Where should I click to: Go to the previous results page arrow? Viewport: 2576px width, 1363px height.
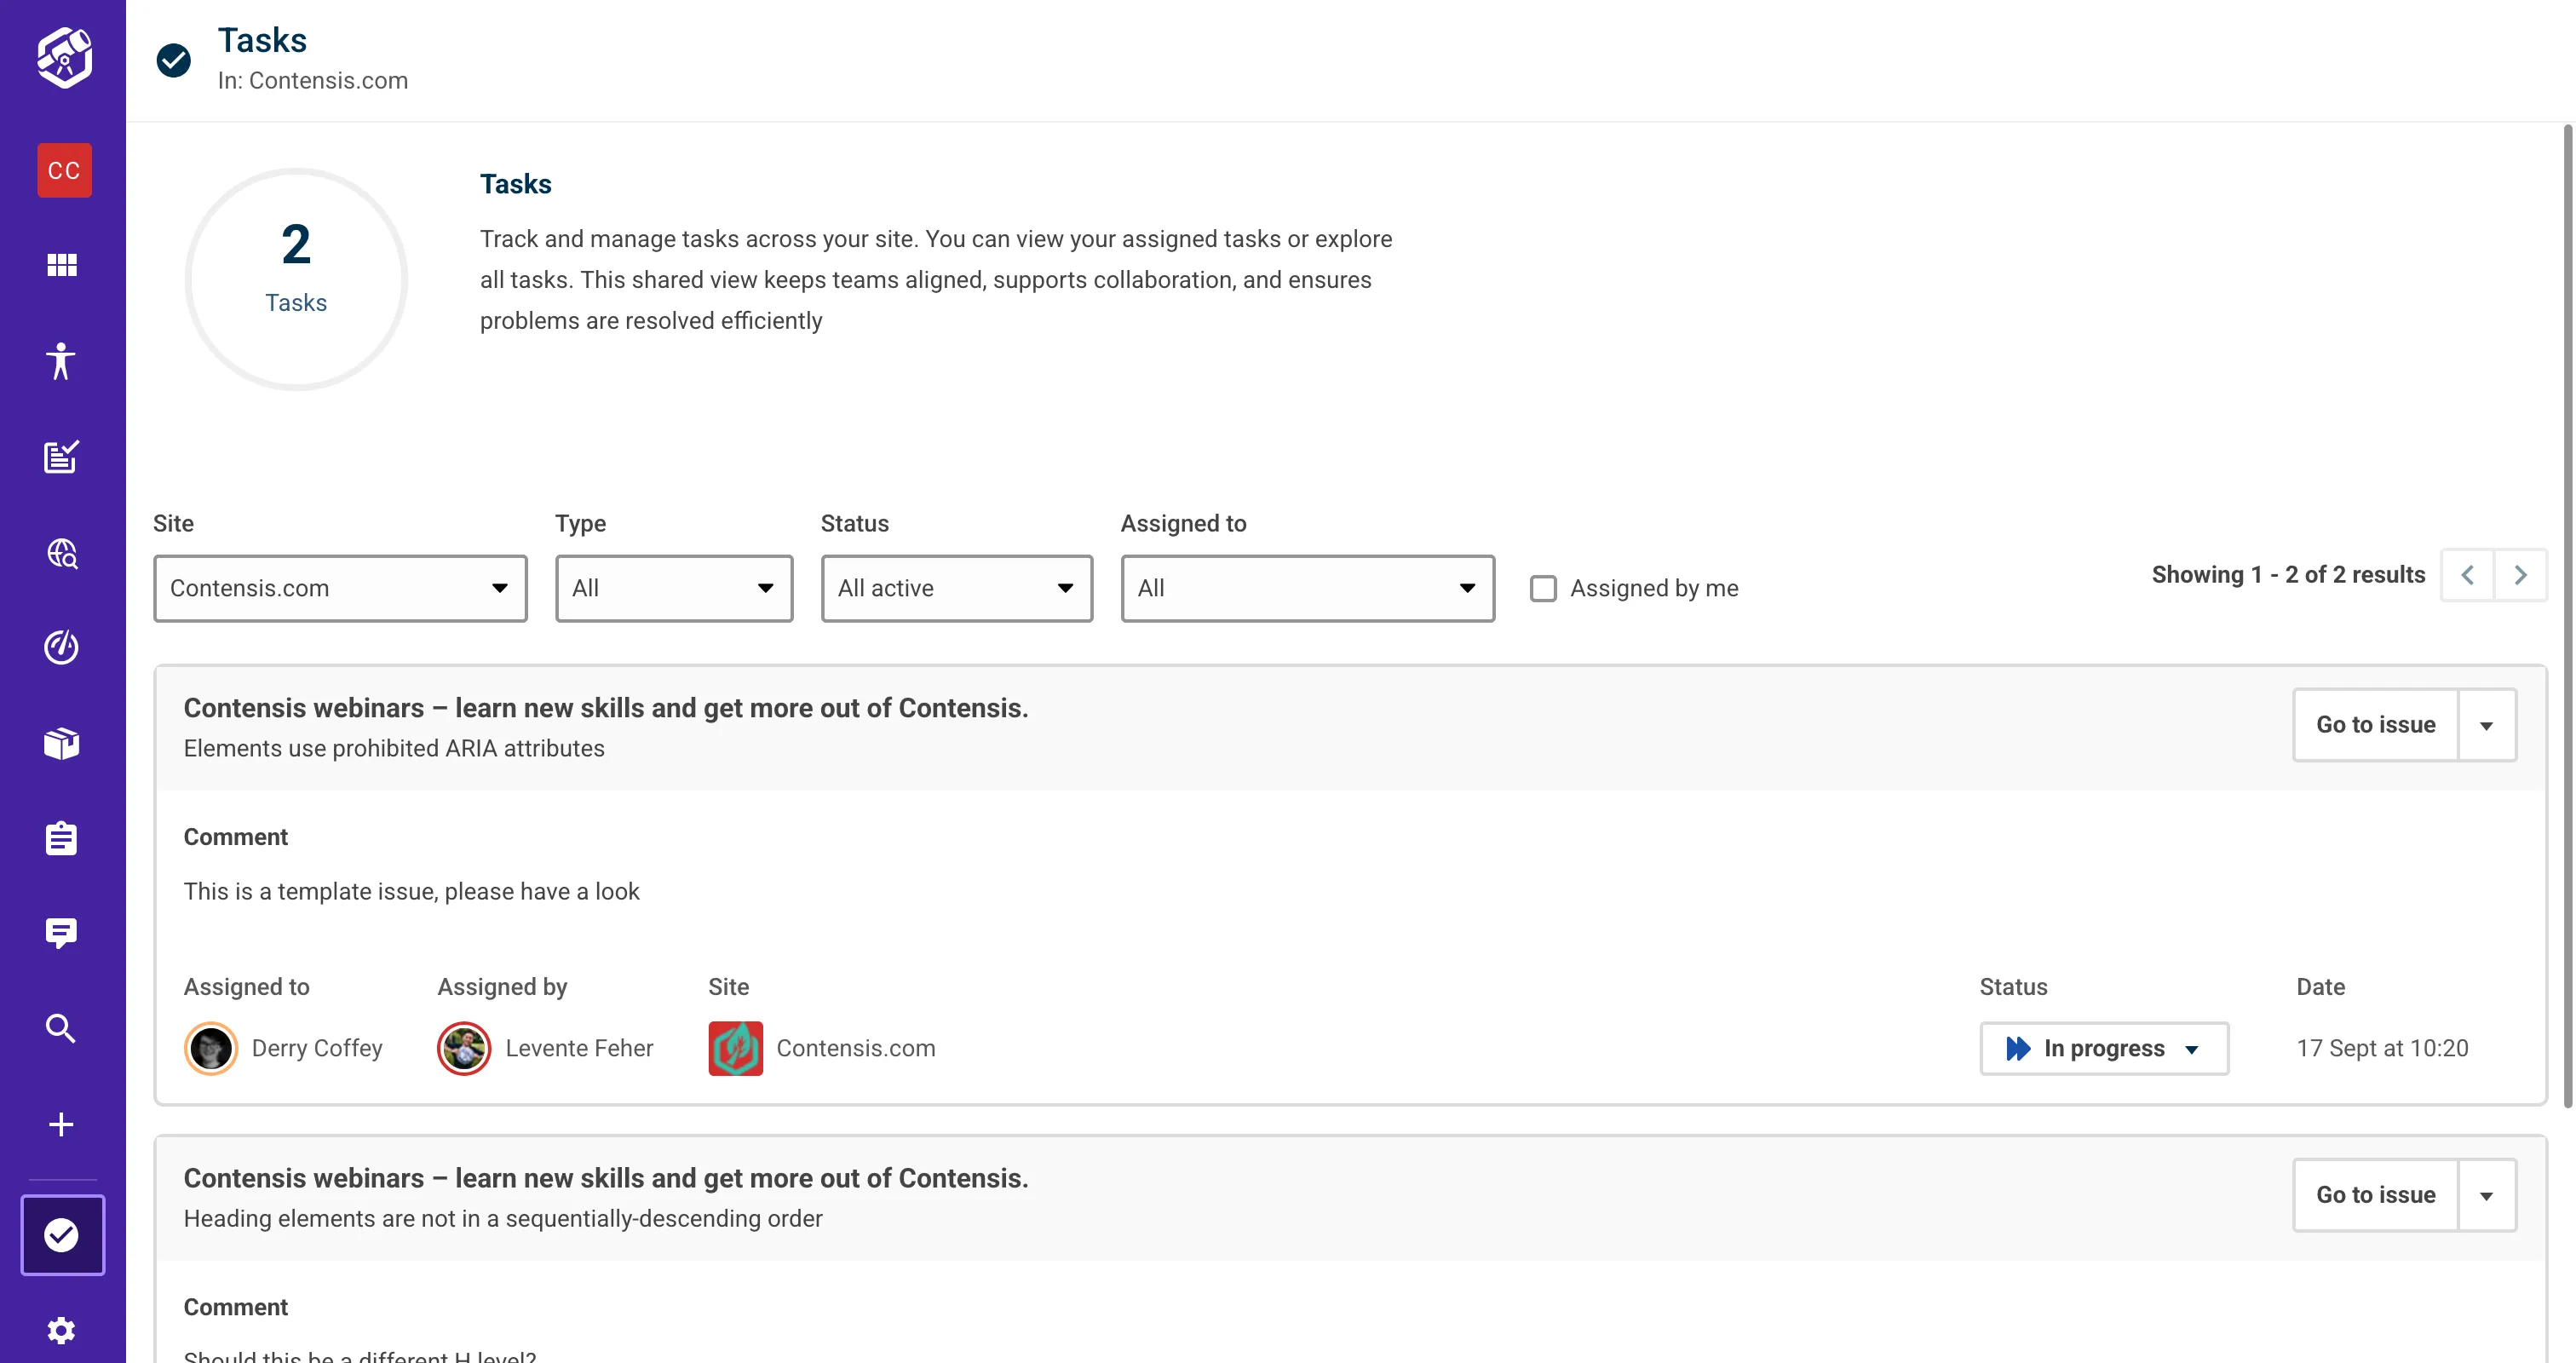[x=2468, y=575]
